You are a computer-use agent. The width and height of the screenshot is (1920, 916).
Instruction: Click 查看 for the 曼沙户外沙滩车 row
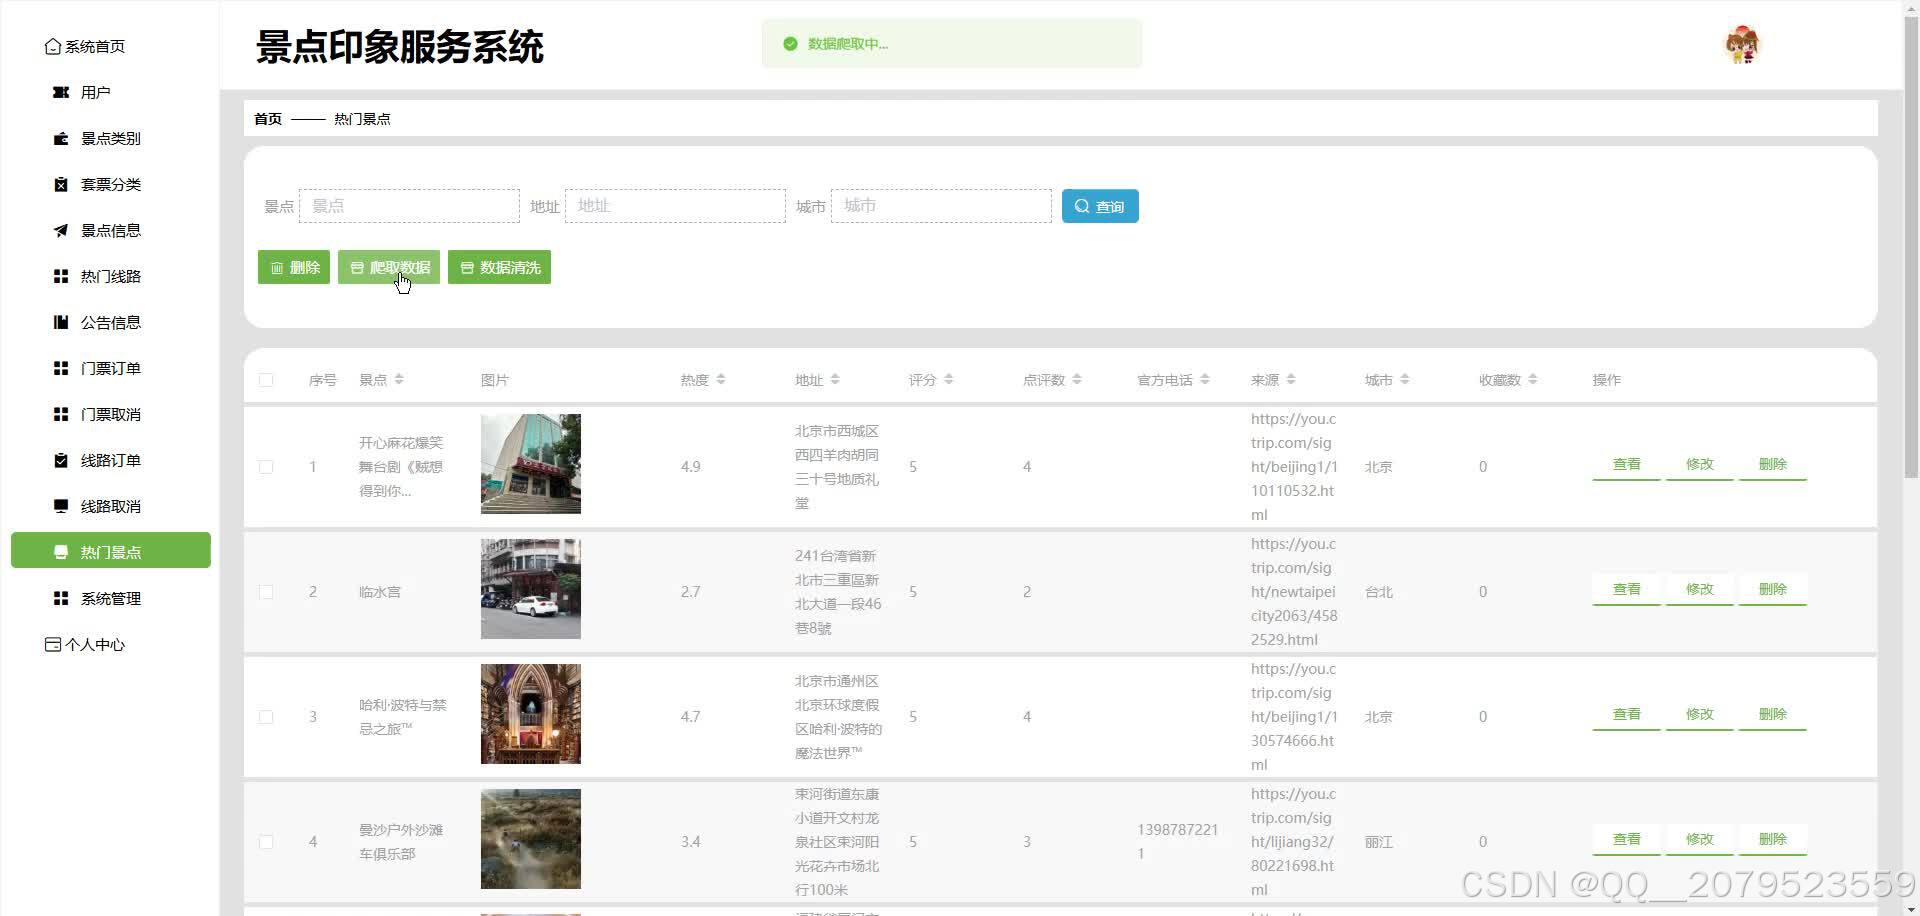pyautogui.click(x=1627, y=840)
